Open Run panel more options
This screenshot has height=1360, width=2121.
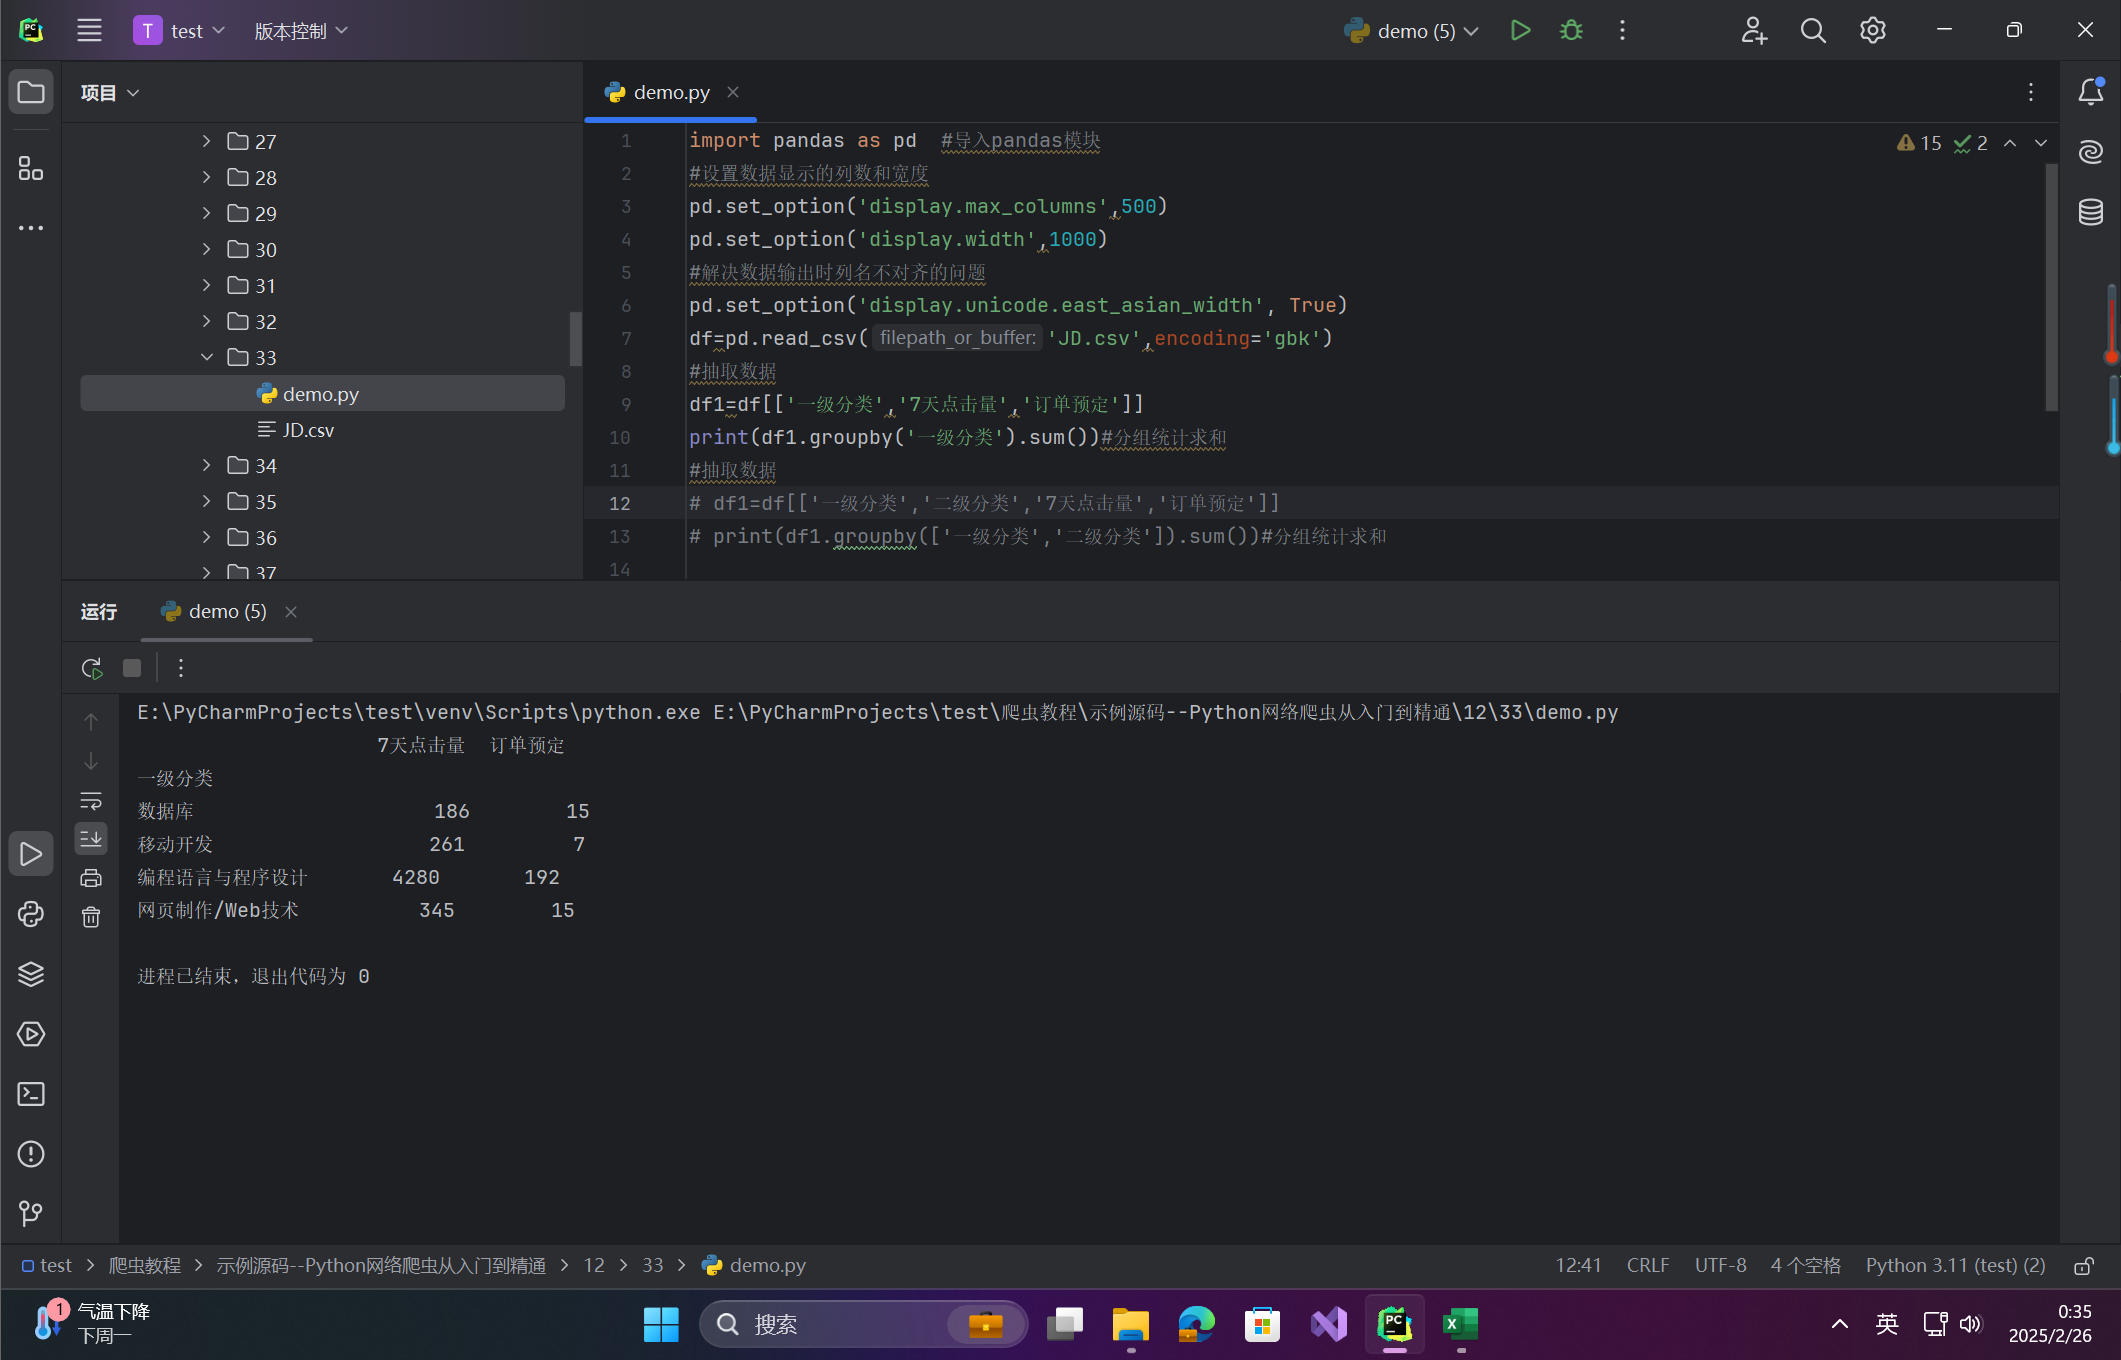pos(181,668)
